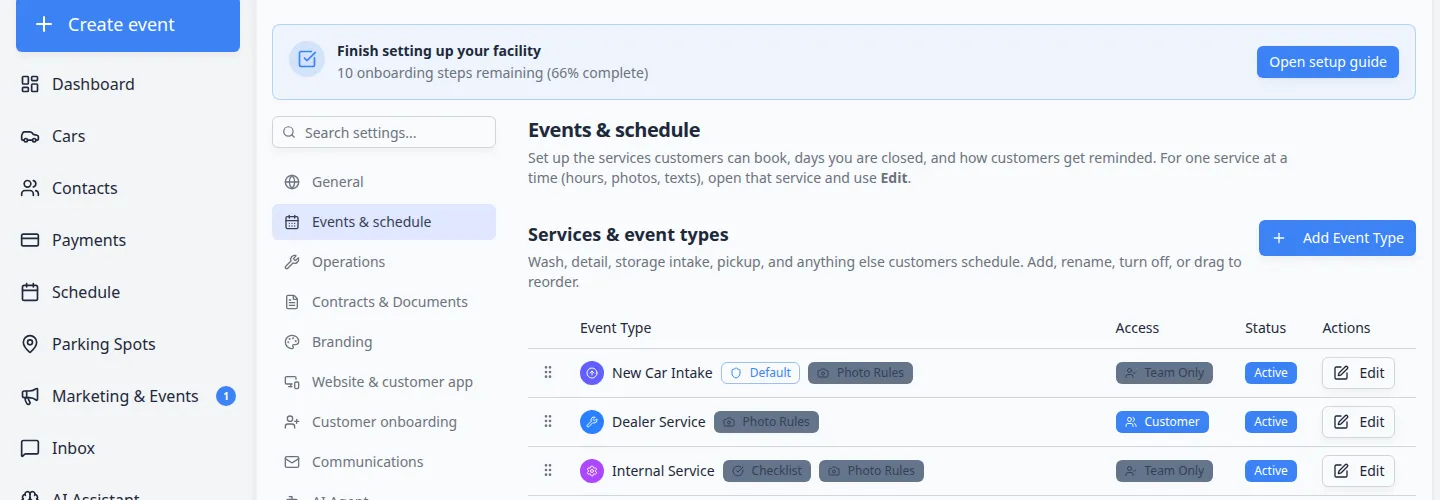Click the Marketing megaphone icon
Image resolution: width=1440 pixels, height=500 pixels.
(30, 396)
